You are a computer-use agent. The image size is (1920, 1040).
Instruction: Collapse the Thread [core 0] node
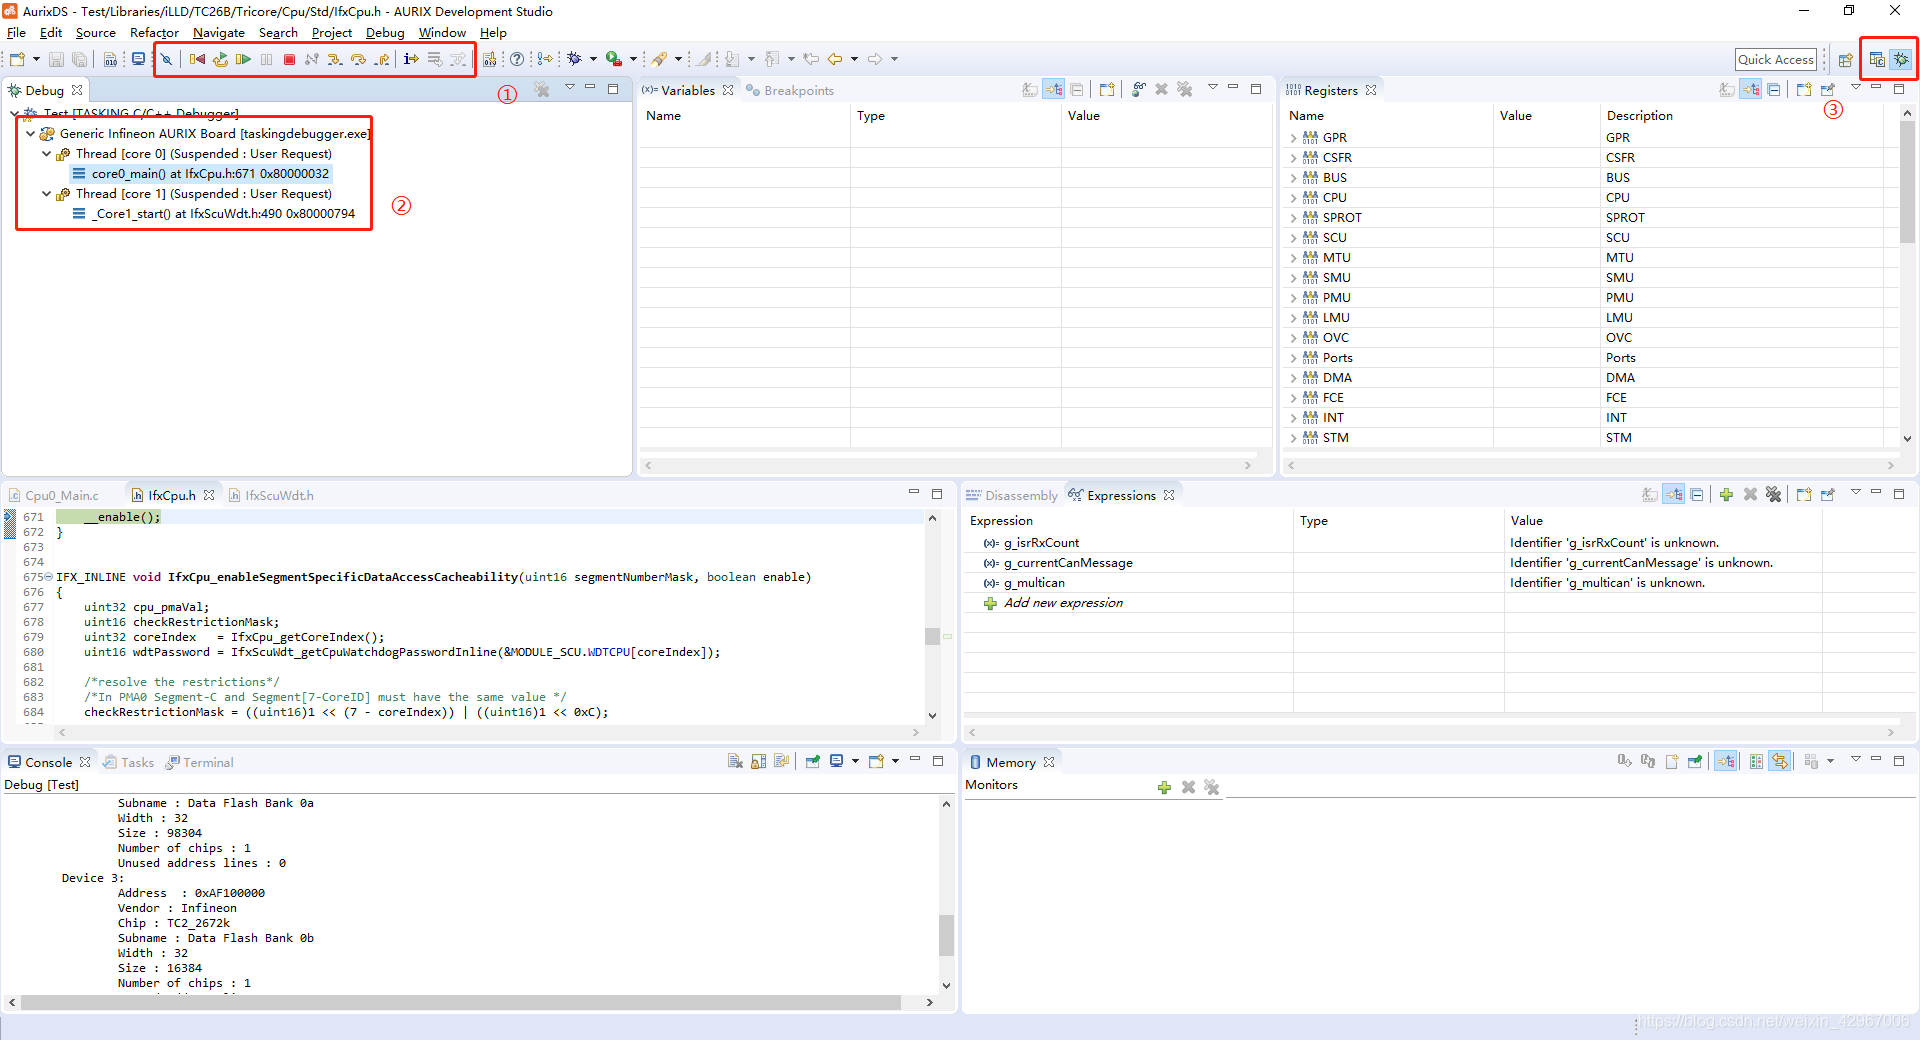46,154
